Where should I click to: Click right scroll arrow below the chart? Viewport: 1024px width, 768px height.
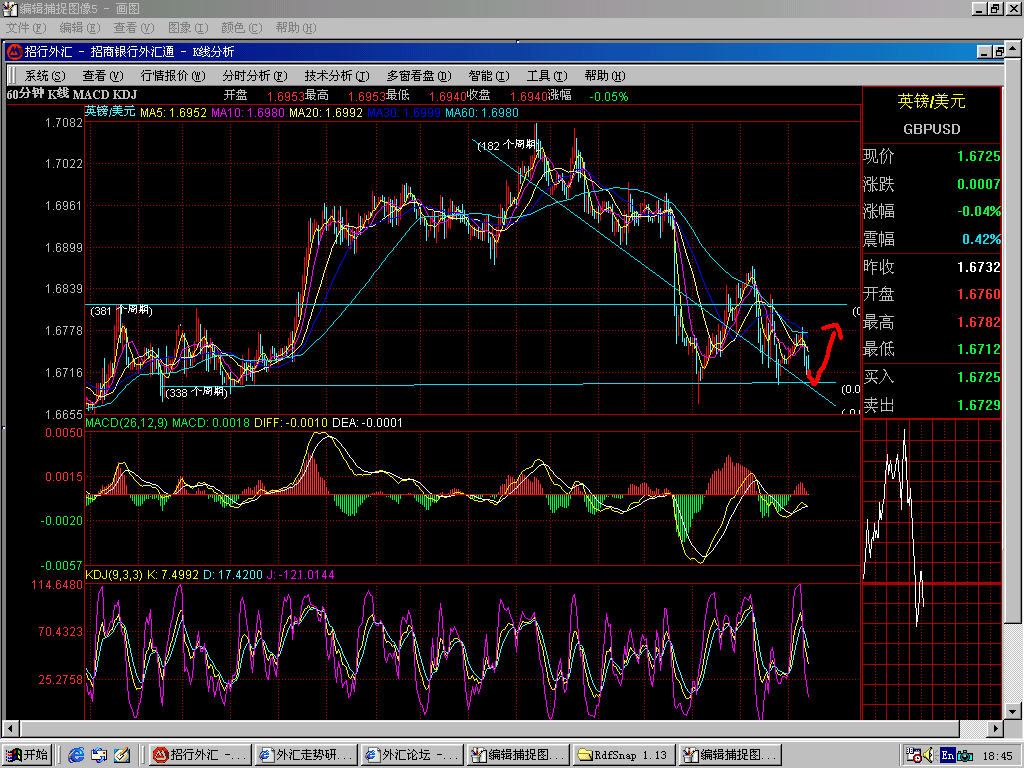(995, 727)
